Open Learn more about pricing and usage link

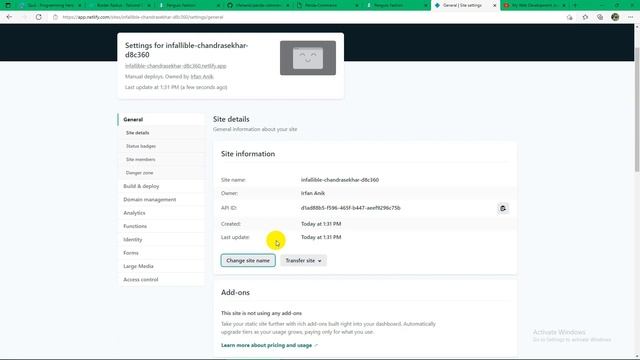click(x=269, y=345)
